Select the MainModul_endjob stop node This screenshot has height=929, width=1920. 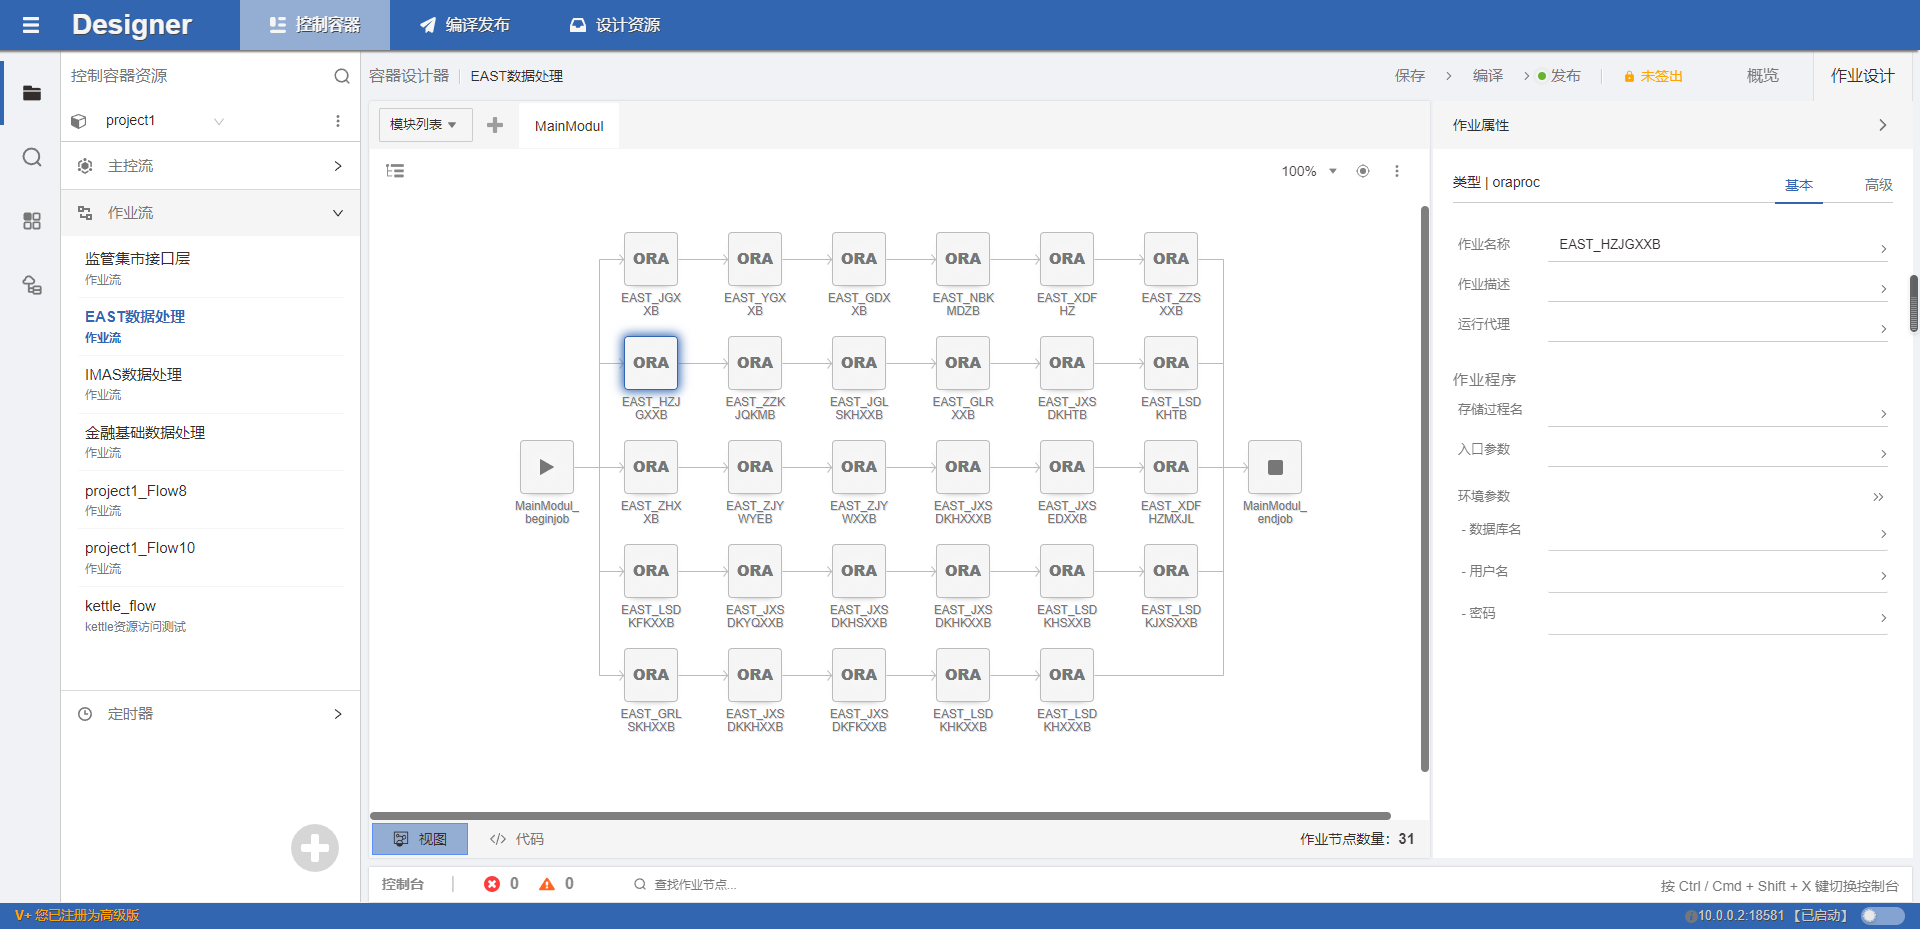pyautogui.click(x=1275, y=467)
